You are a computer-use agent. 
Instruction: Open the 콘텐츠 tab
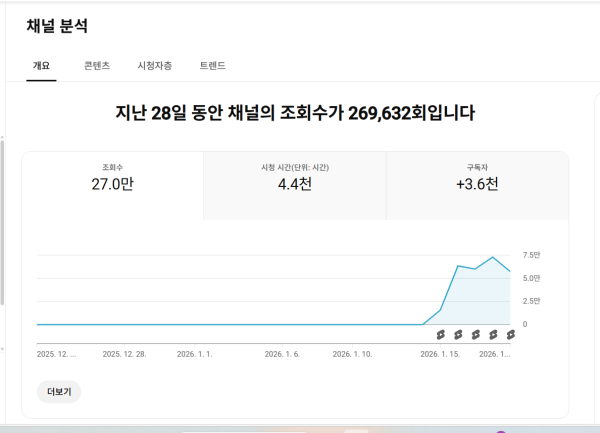coord(97,66)
